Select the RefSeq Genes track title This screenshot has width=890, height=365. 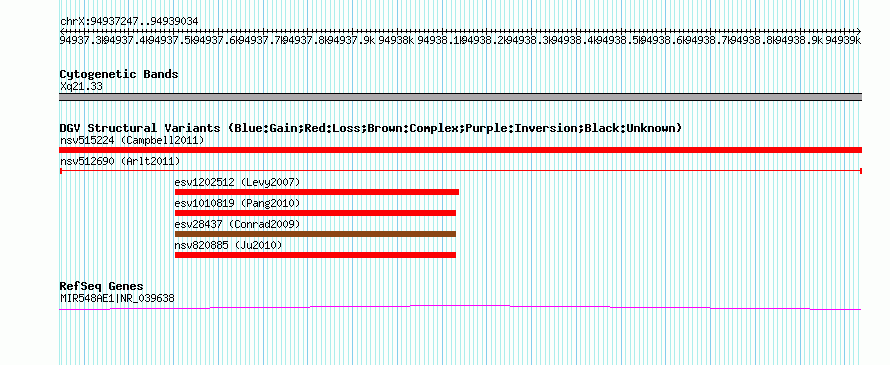pyautogui.click(x=102, y=286)
